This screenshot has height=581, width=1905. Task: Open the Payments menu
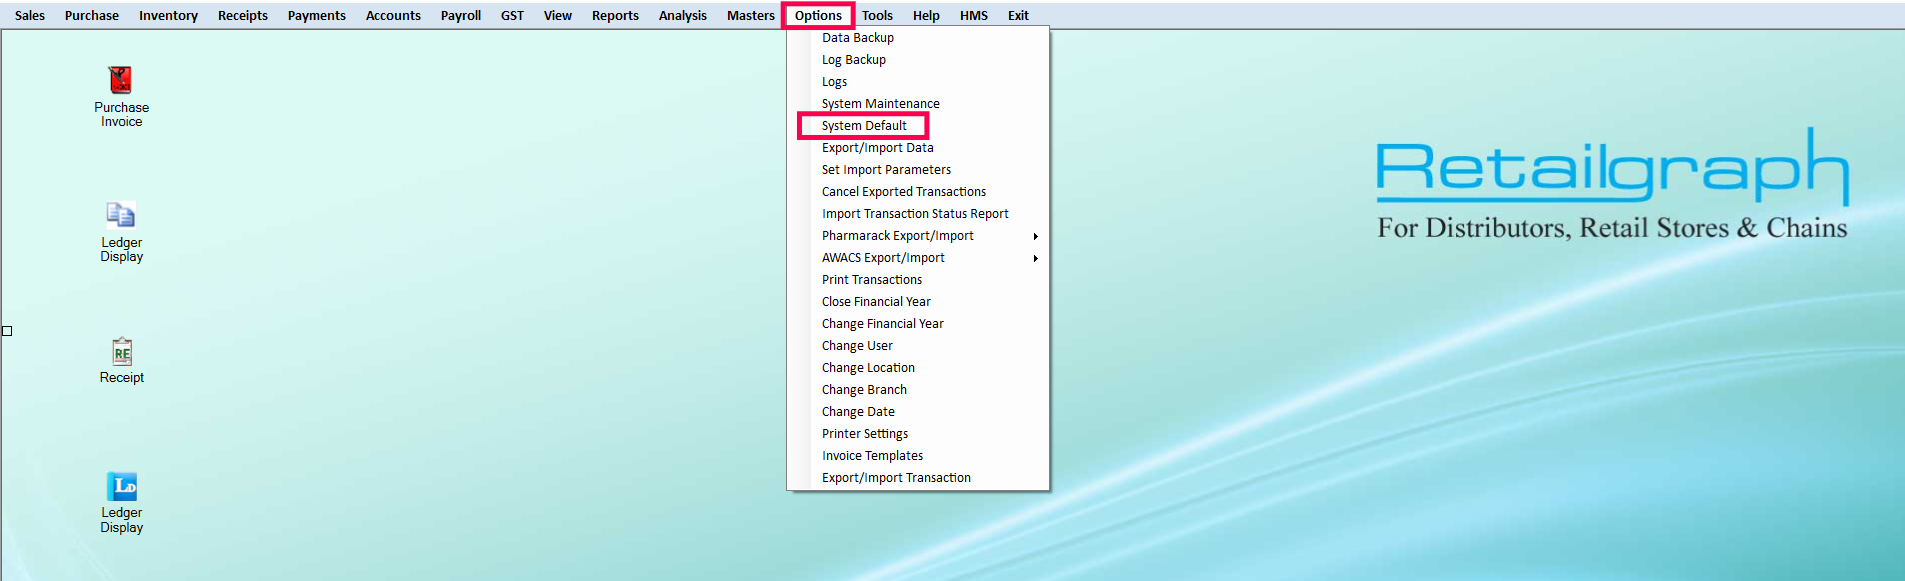[317, 15]
